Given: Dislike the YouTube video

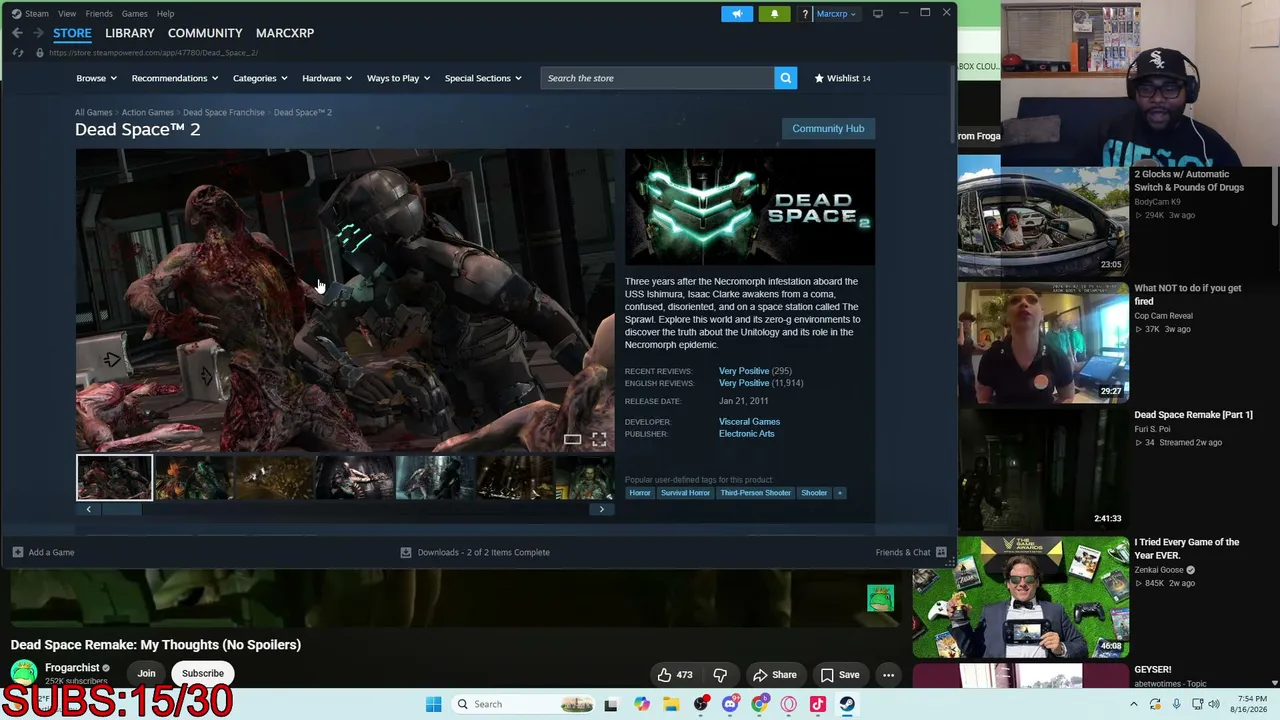Looking at the screenshot, I should 720,675.
